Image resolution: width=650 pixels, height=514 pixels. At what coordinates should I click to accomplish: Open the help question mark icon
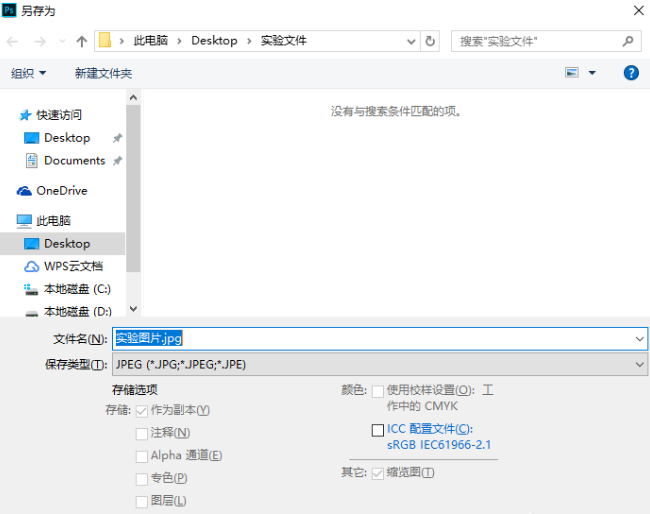[631, 73]
